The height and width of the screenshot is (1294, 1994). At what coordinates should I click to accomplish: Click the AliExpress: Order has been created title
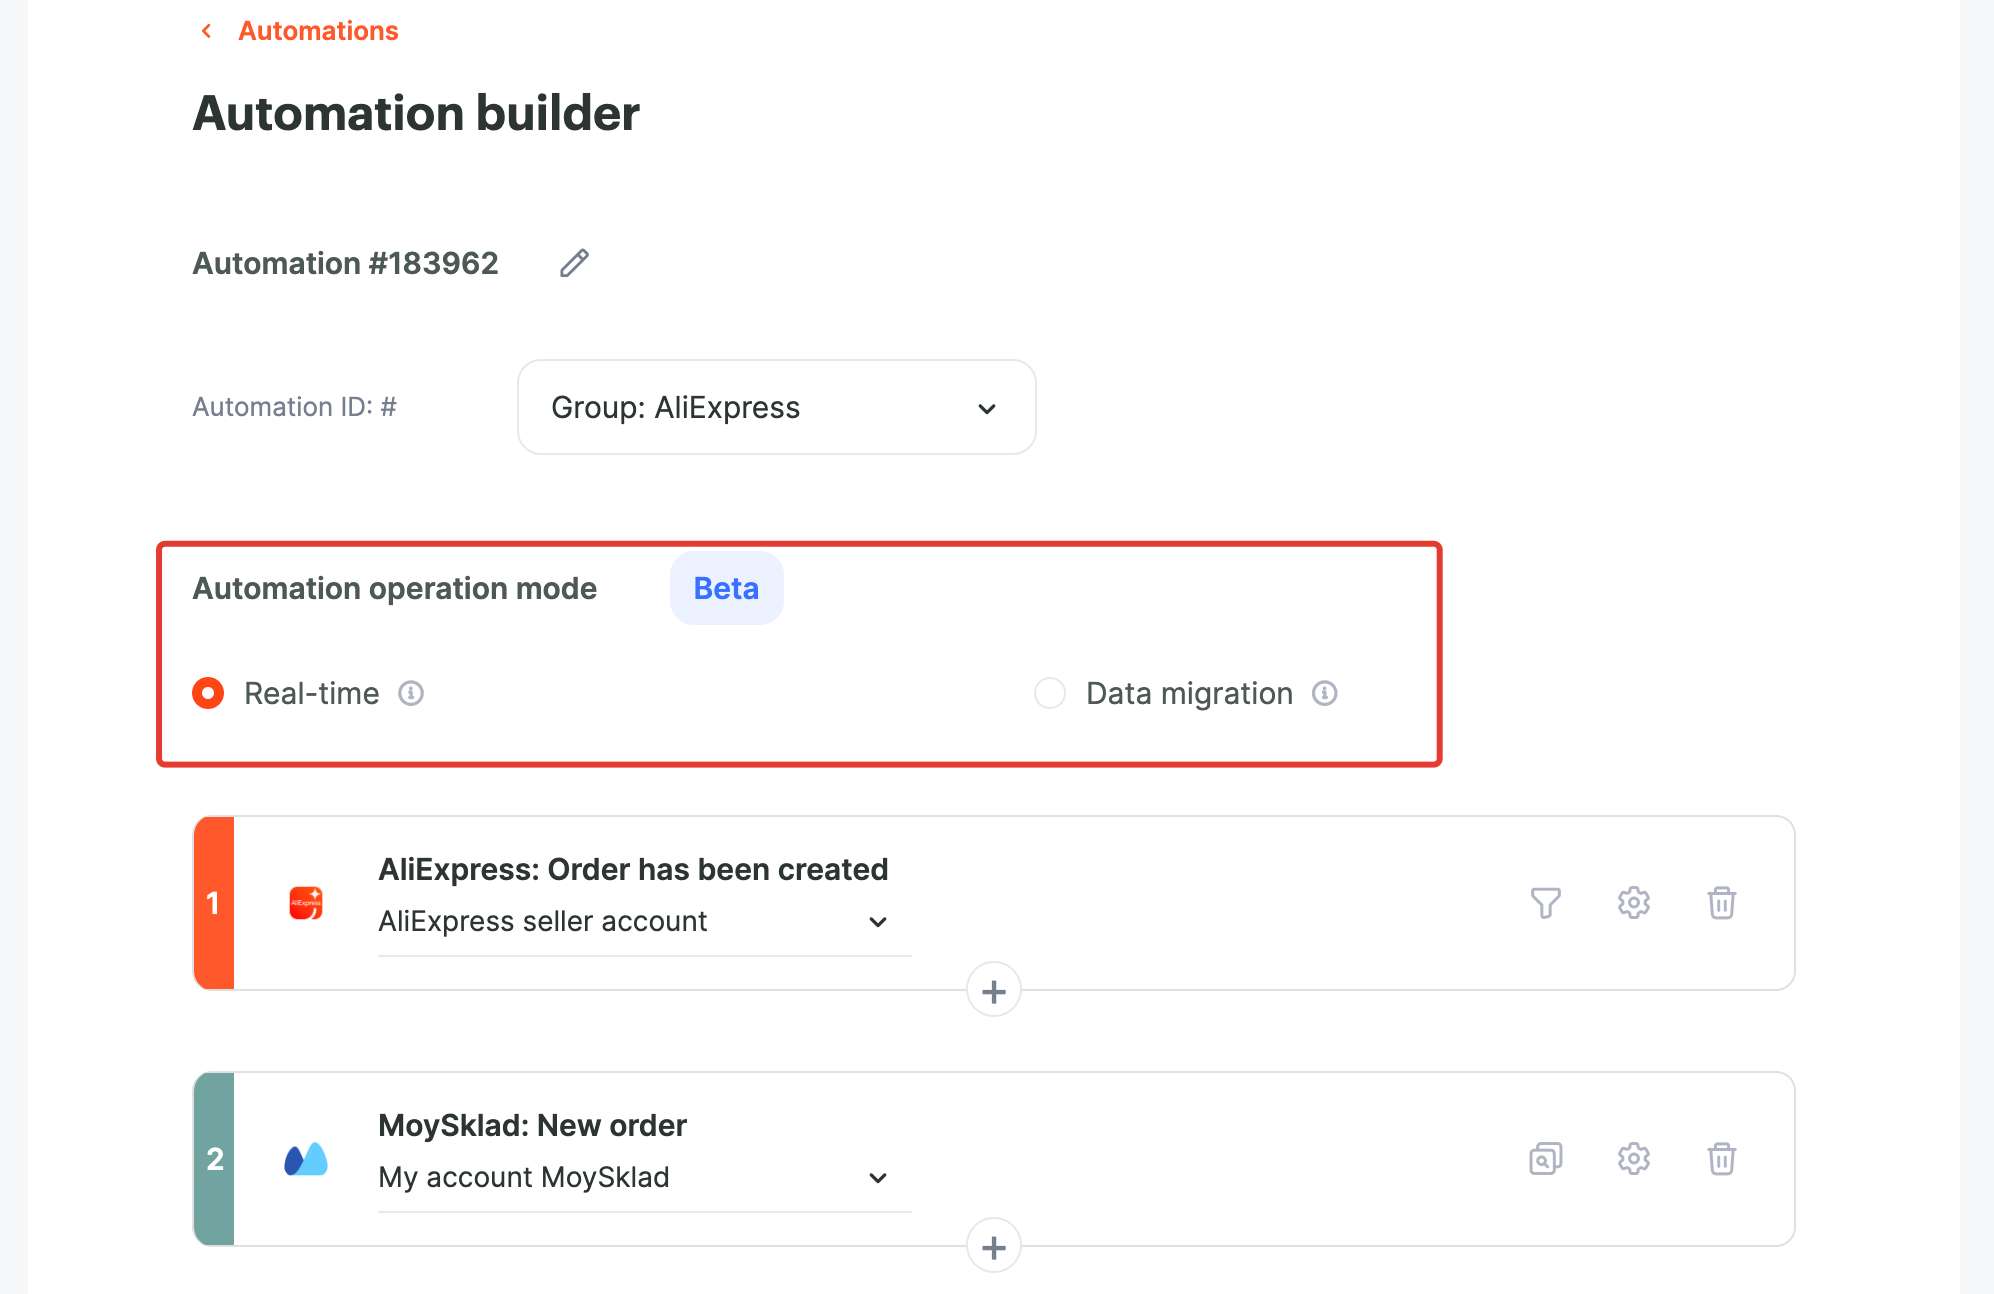coord(633,869)
